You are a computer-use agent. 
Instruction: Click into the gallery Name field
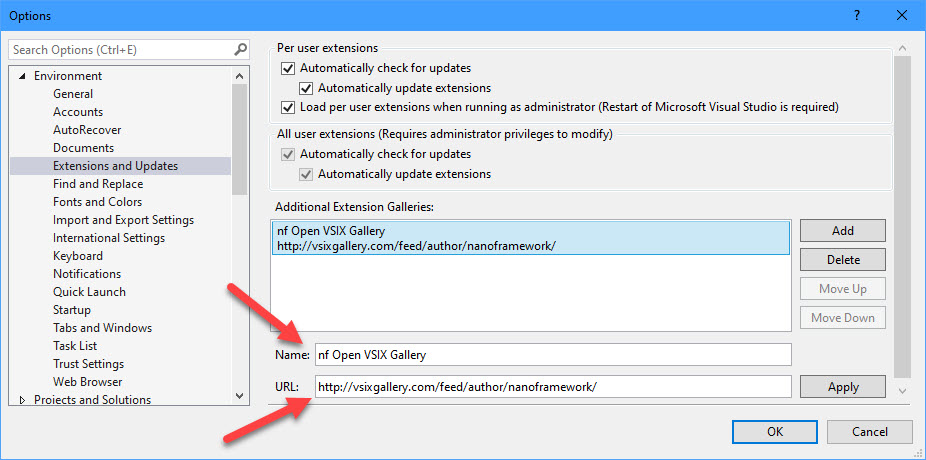[x=553, y=355]
